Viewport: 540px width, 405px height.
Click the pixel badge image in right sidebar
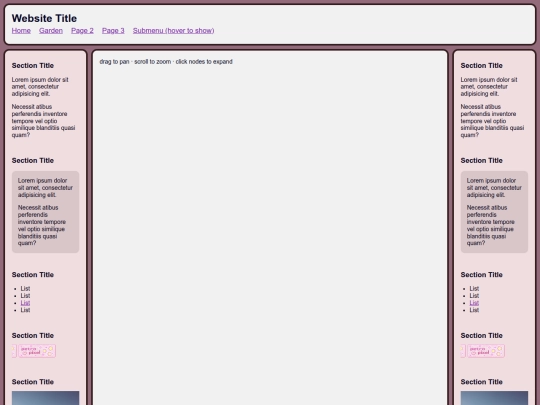coord(486,351)
